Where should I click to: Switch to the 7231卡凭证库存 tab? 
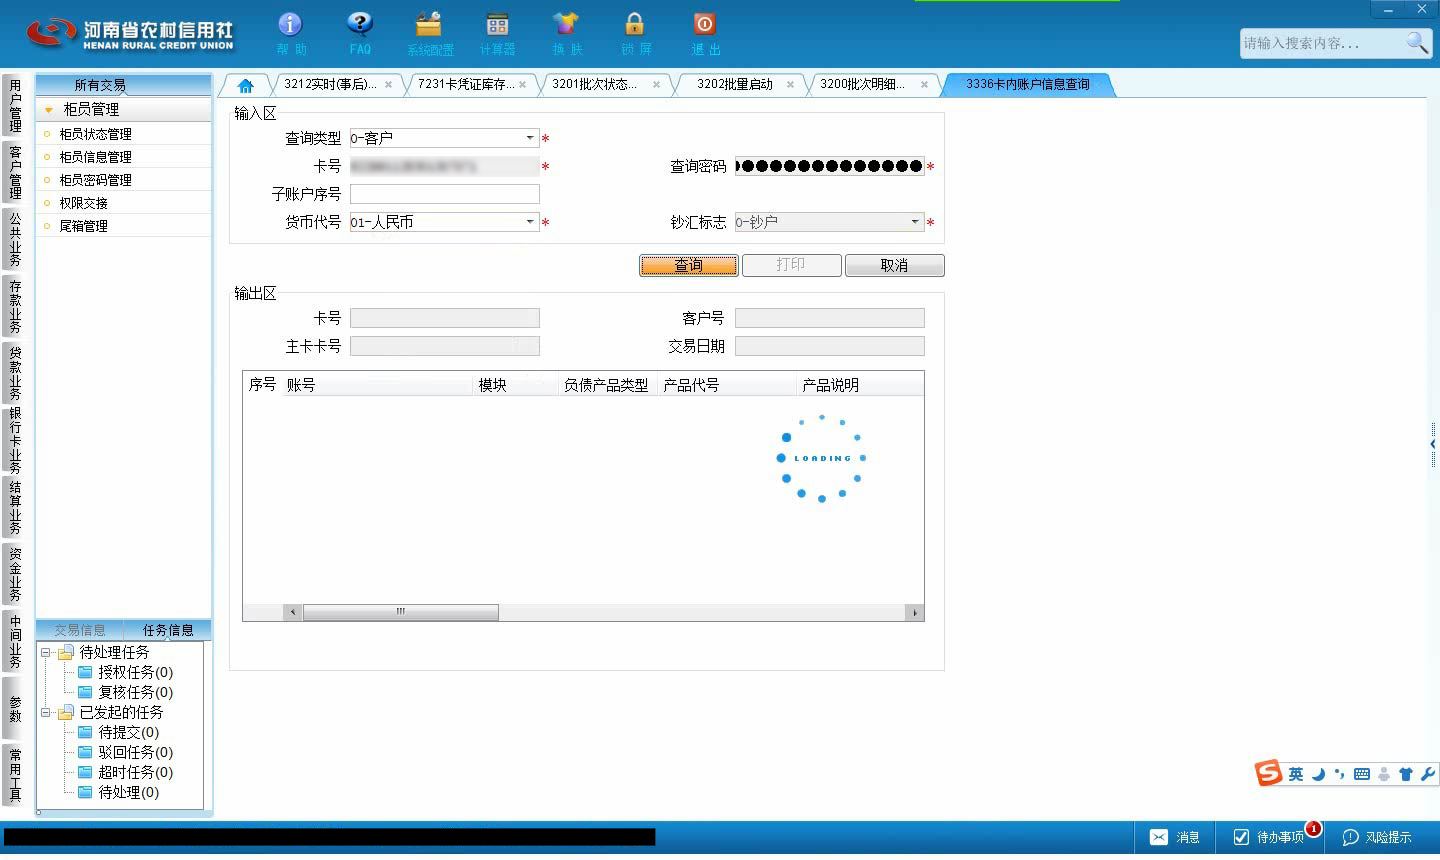coord(466,85)
